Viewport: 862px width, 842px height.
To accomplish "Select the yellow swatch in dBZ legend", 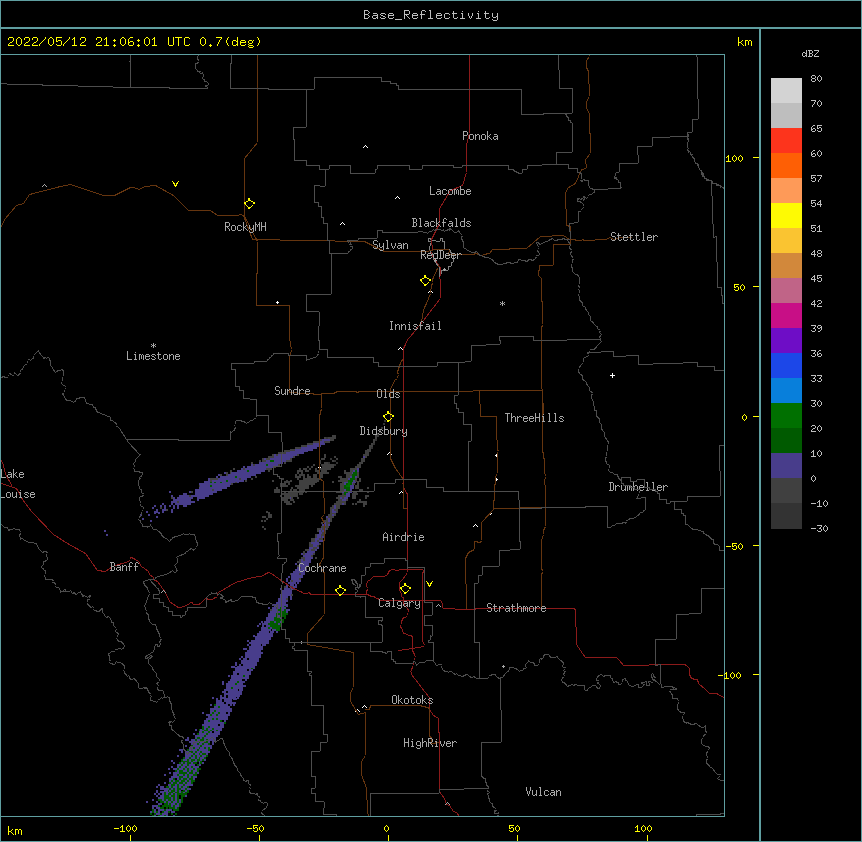I will click(786, 215).
